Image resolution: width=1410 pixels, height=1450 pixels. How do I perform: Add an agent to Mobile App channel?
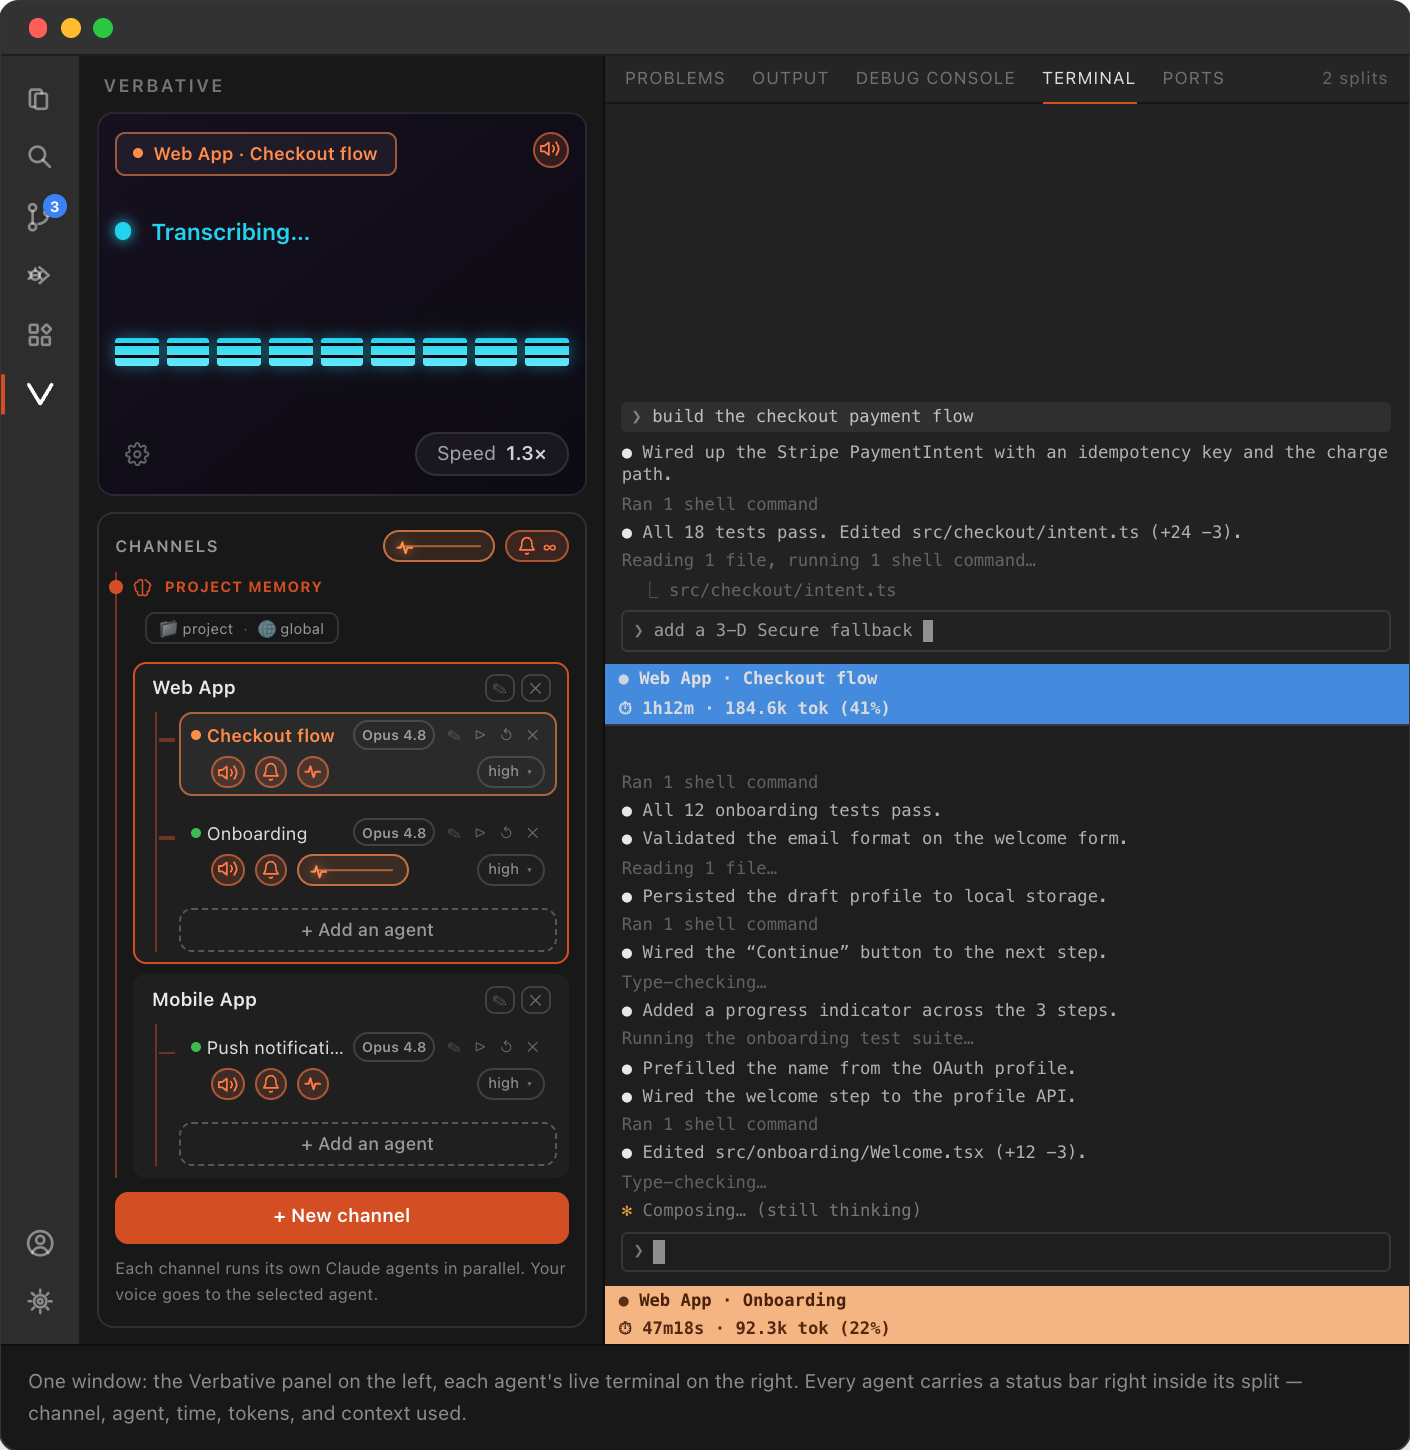tap(368, 1144)
